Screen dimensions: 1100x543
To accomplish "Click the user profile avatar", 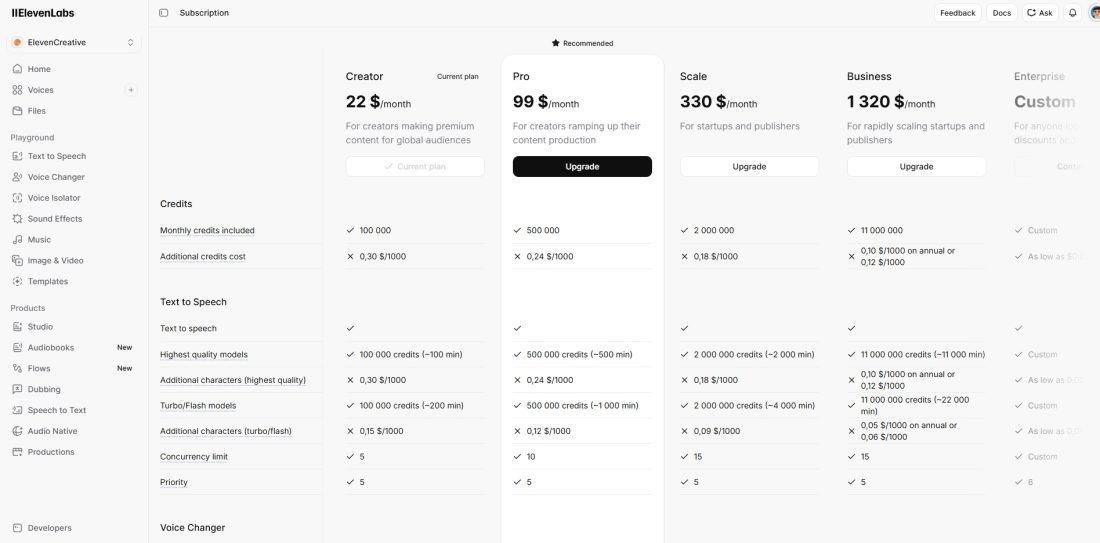I will click(x=1094, y=13).
